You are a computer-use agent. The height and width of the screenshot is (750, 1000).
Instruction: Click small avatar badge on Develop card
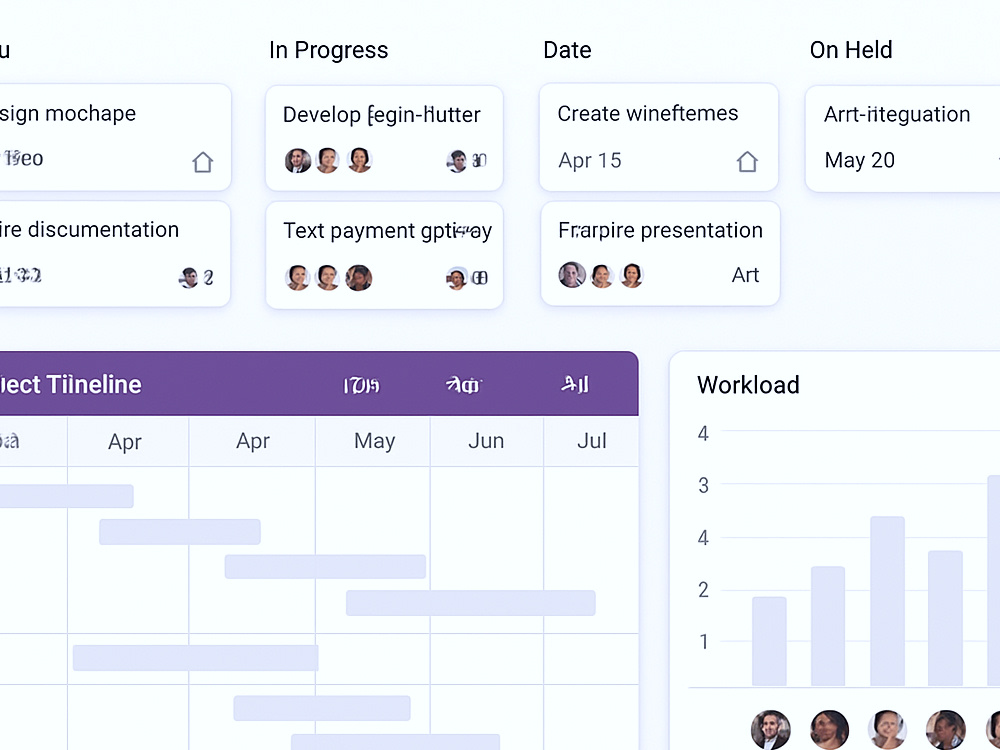tap(457, 161)
